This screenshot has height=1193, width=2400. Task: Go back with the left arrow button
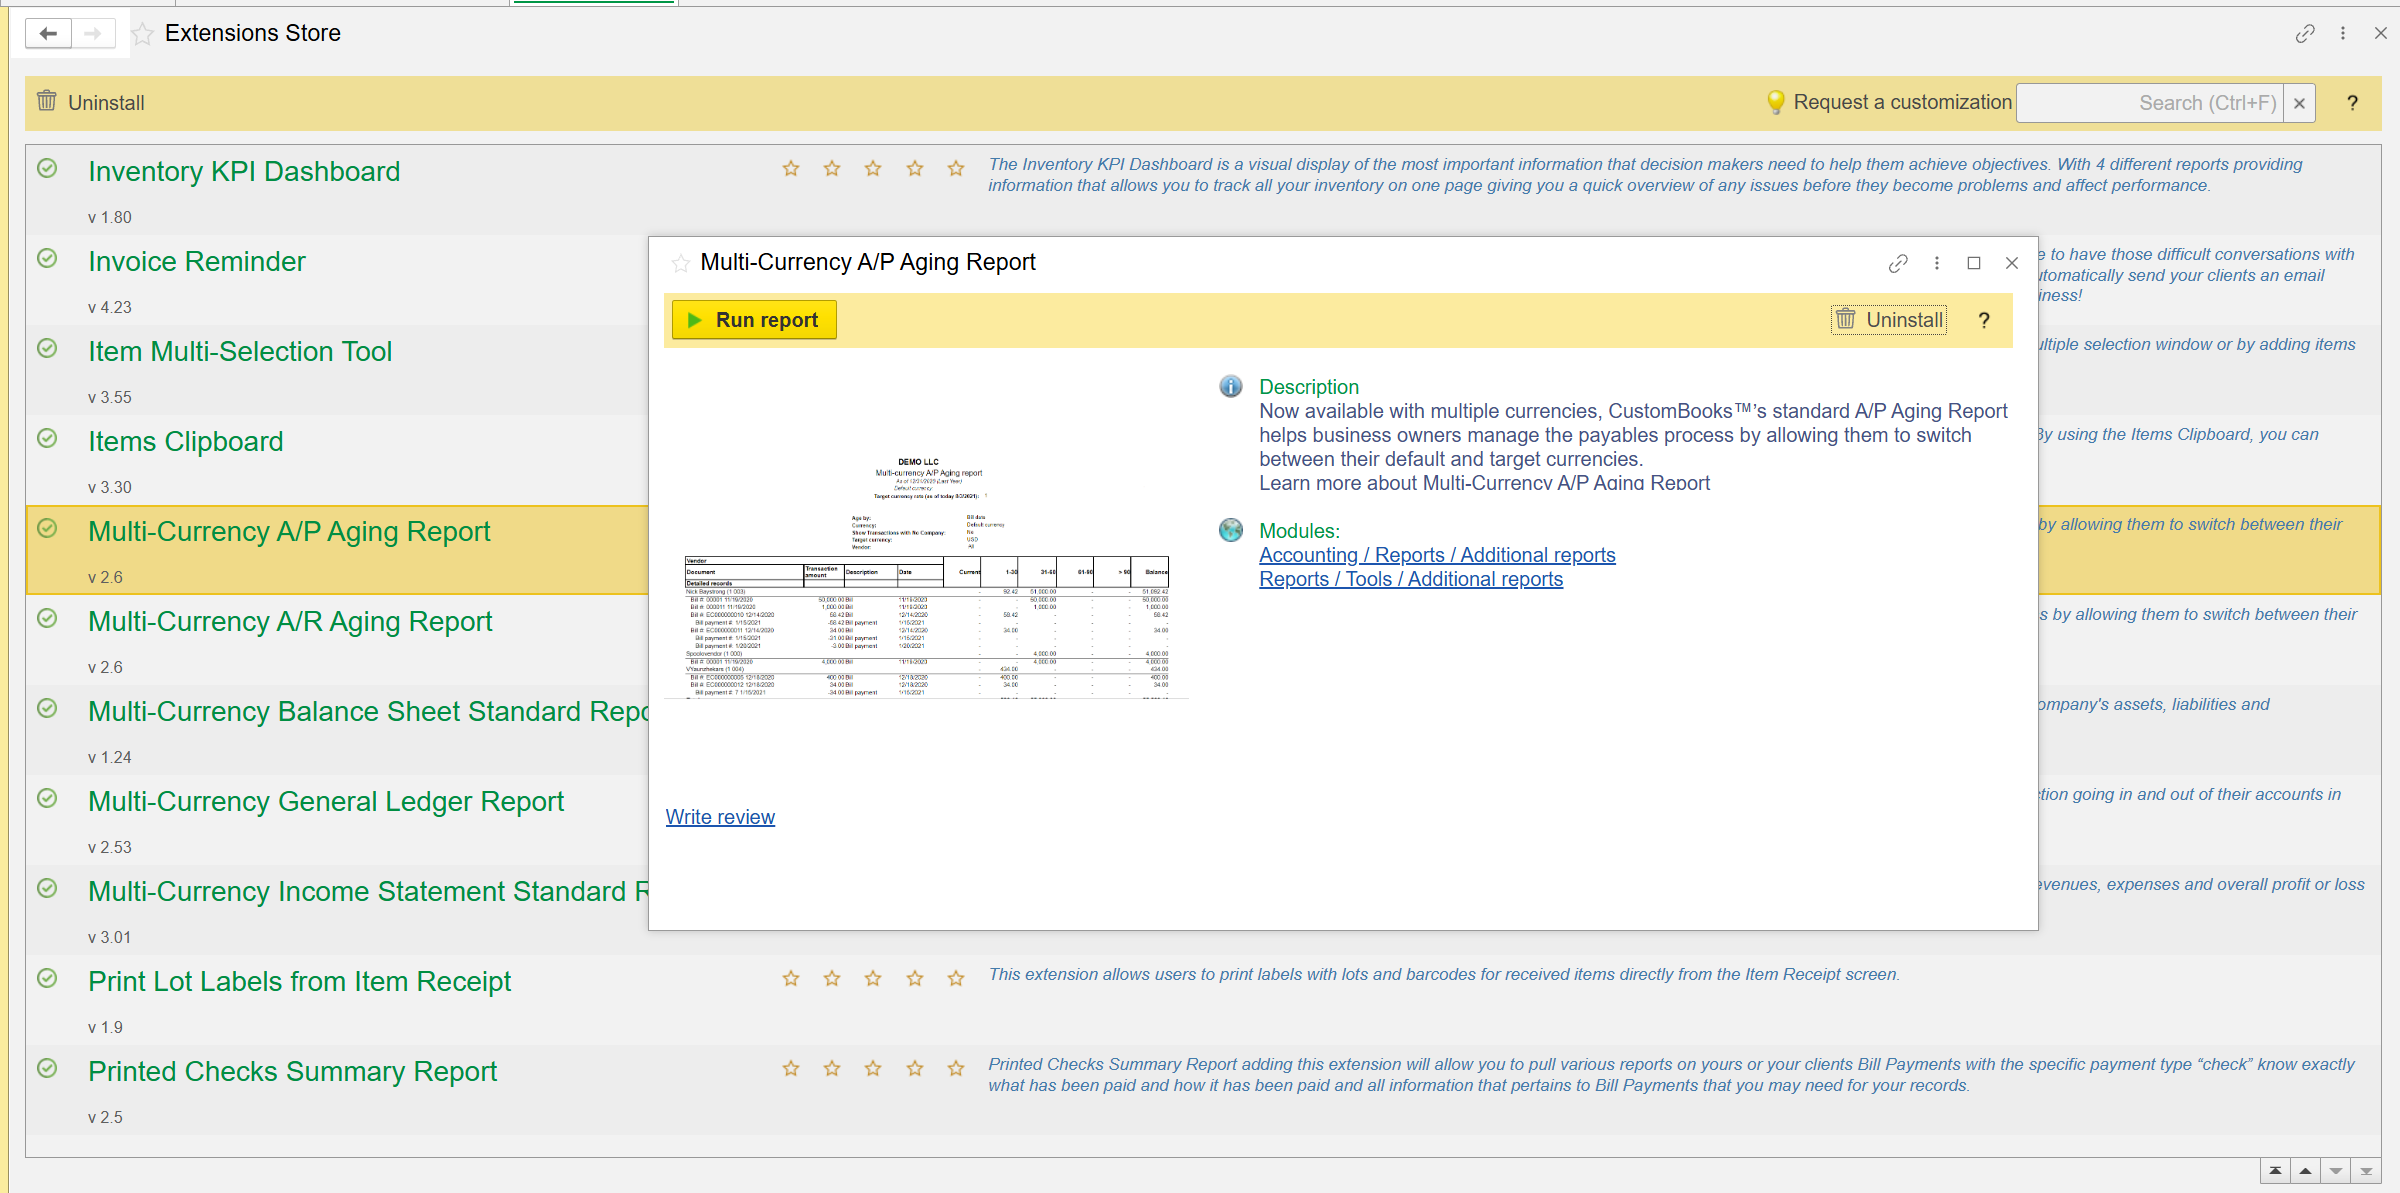tap(48, 33)
